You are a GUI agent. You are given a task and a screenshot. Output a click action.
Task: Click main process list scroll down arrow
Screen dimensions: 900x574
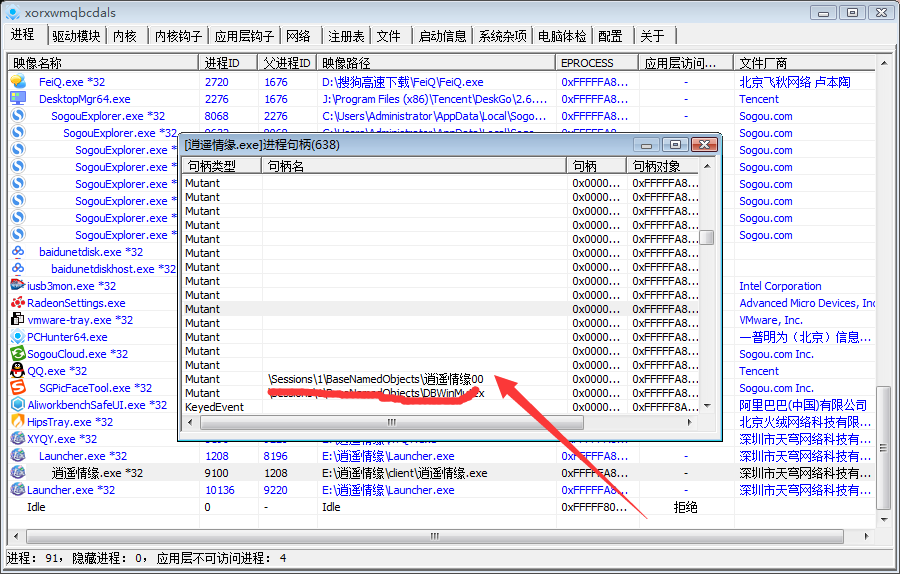[x=884, y=519]
